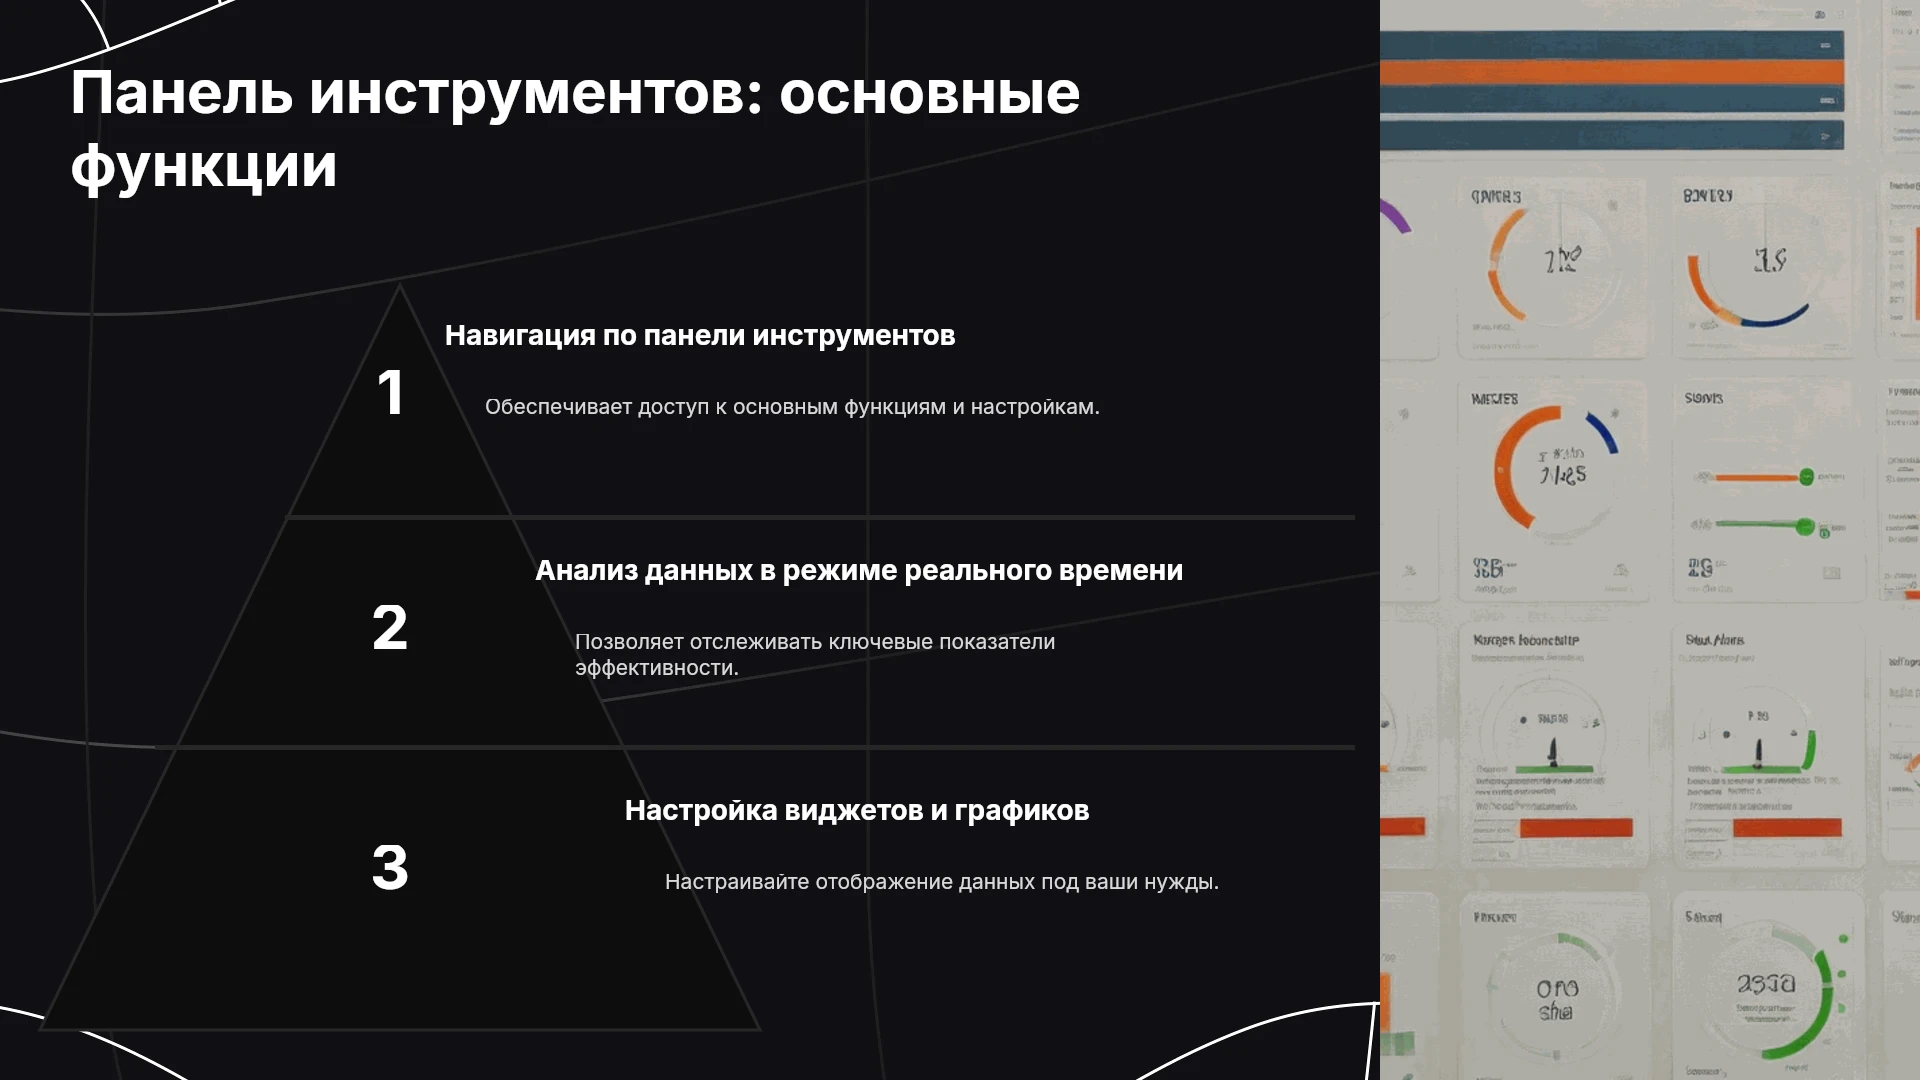
Task: Click the green slider handle in dashboard
Action: [1805, 526]
